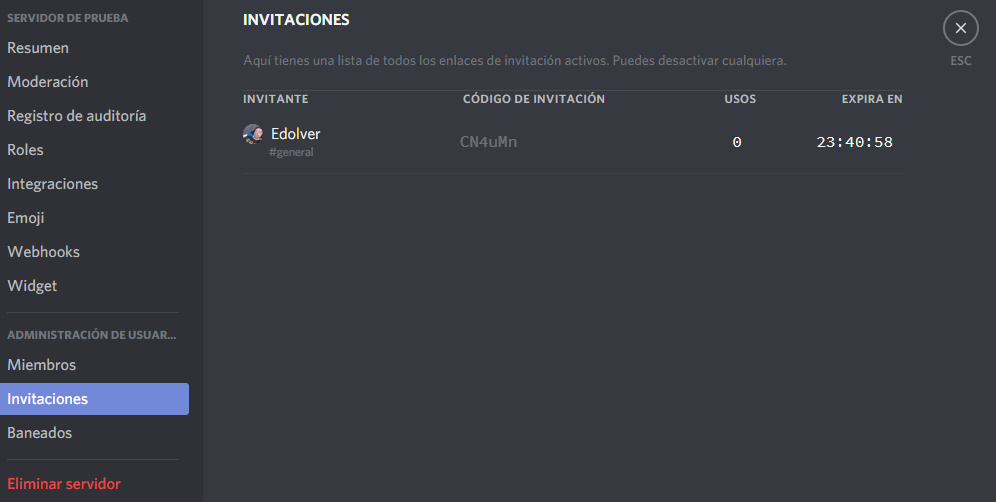Image resolution: width=996 pixels, height=502 pixels.
Task: Close settings with the ESC X button
Action: coord(960,28)
